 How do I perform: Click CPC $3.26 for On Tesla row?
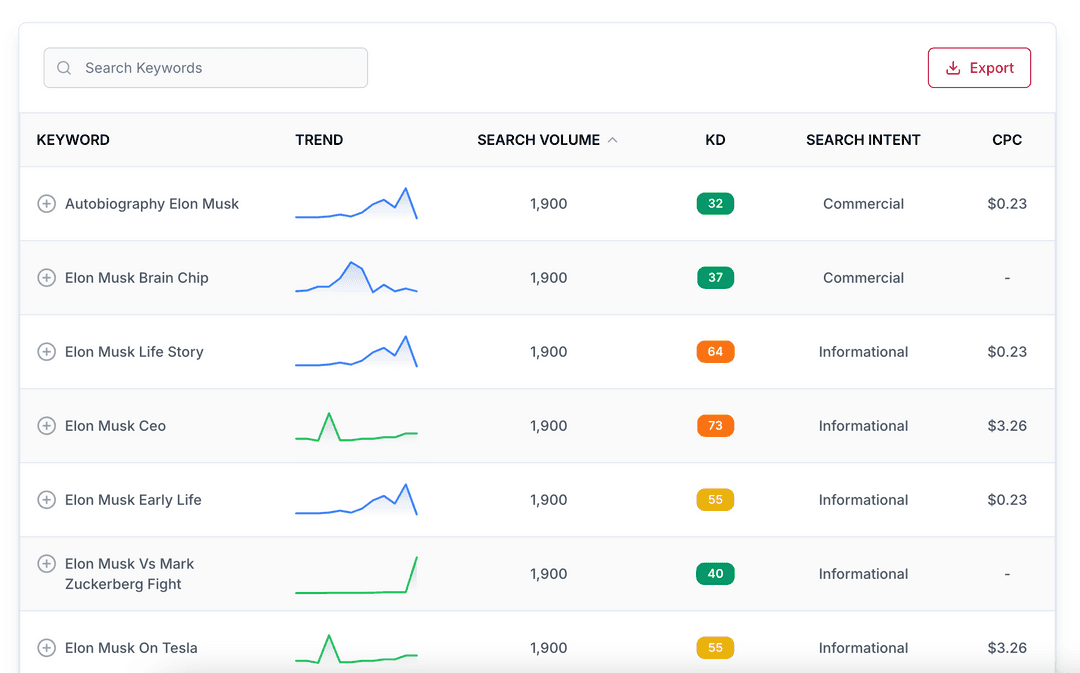click(x=1007, y=648)
